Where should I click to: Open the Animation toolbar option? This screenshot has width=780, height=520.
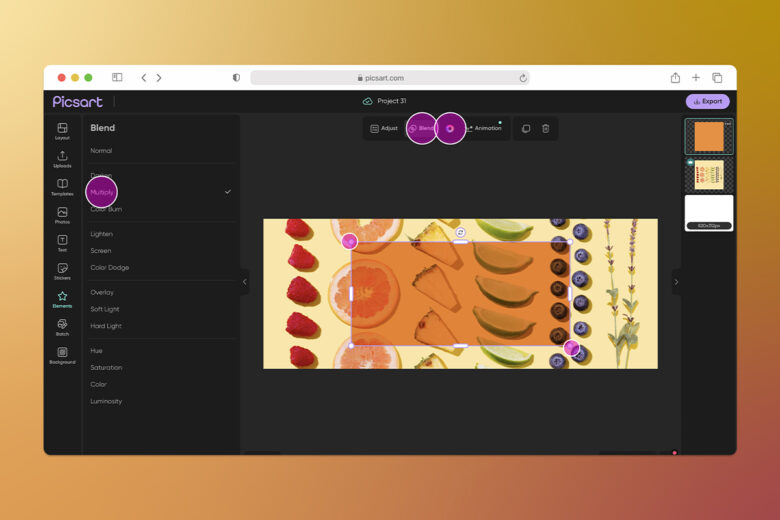[x=484, y=128]
